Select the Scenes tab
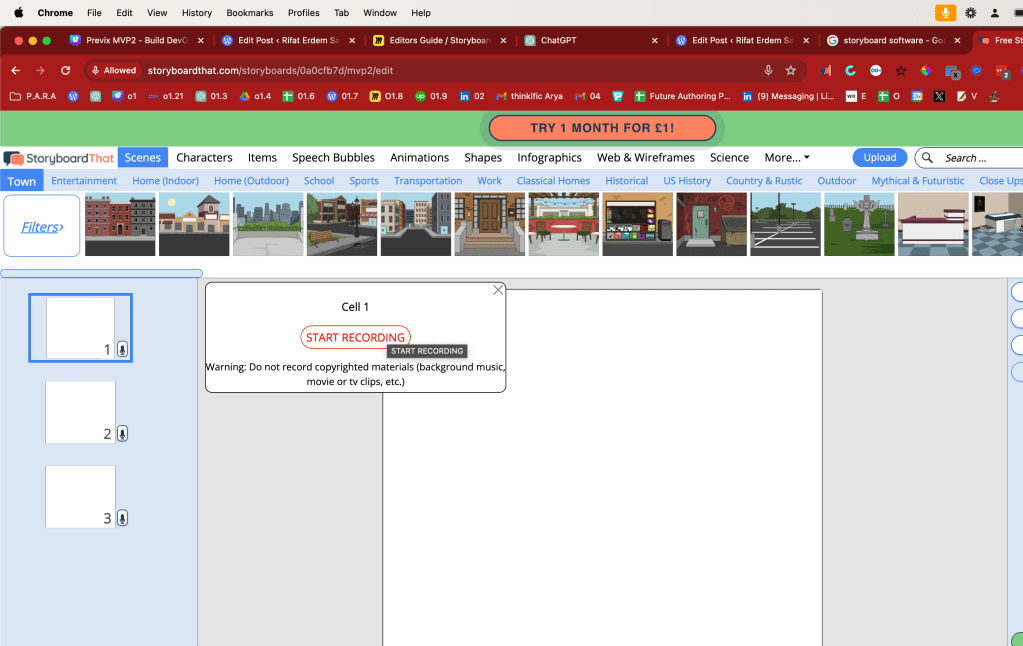This screenshot has height=646, width=1023. pos(143,157)
